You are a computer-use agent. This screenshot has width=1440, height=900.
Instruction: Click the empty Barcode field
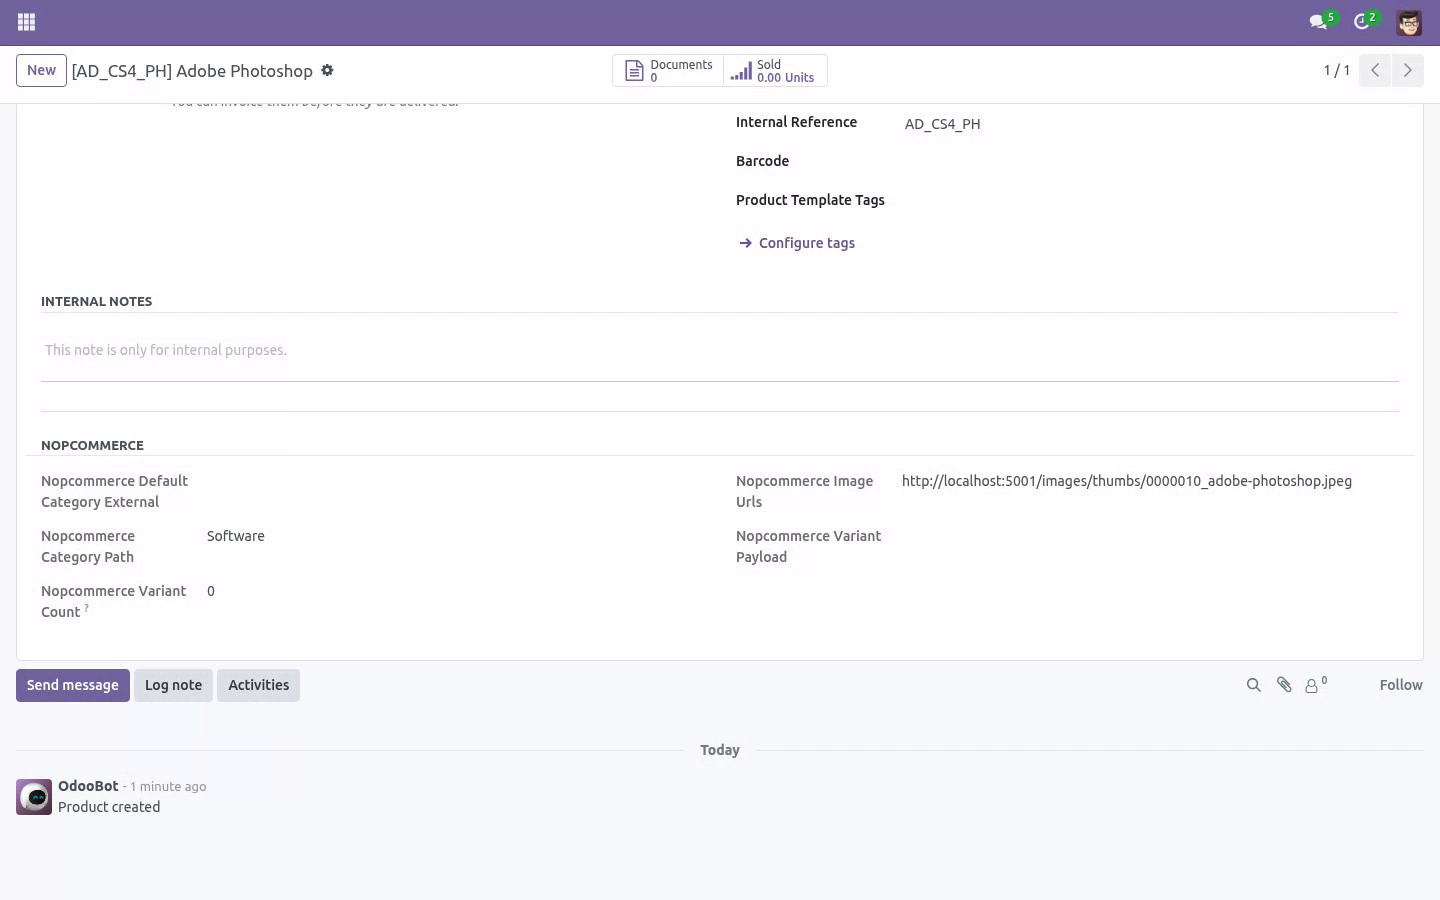click(1150, 162)
